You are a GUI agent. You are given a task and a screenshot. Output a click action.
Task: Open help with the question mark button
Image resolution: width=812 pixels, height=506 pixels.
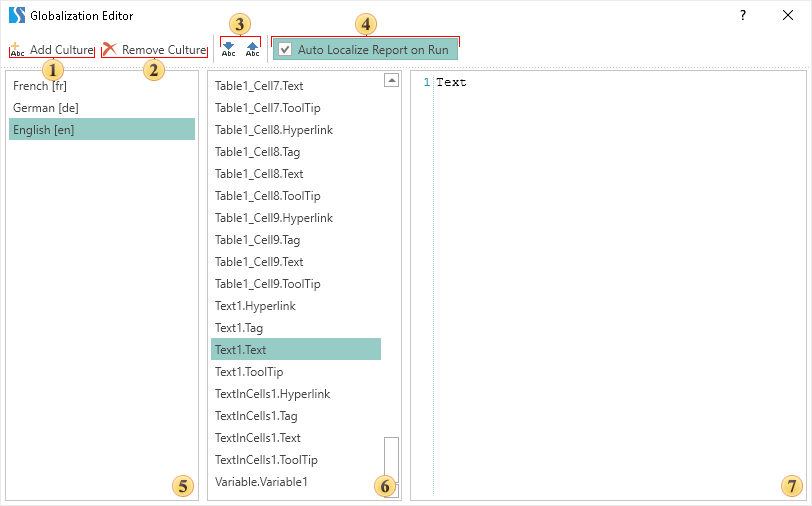pyautogui.click(x=742, y=16)
